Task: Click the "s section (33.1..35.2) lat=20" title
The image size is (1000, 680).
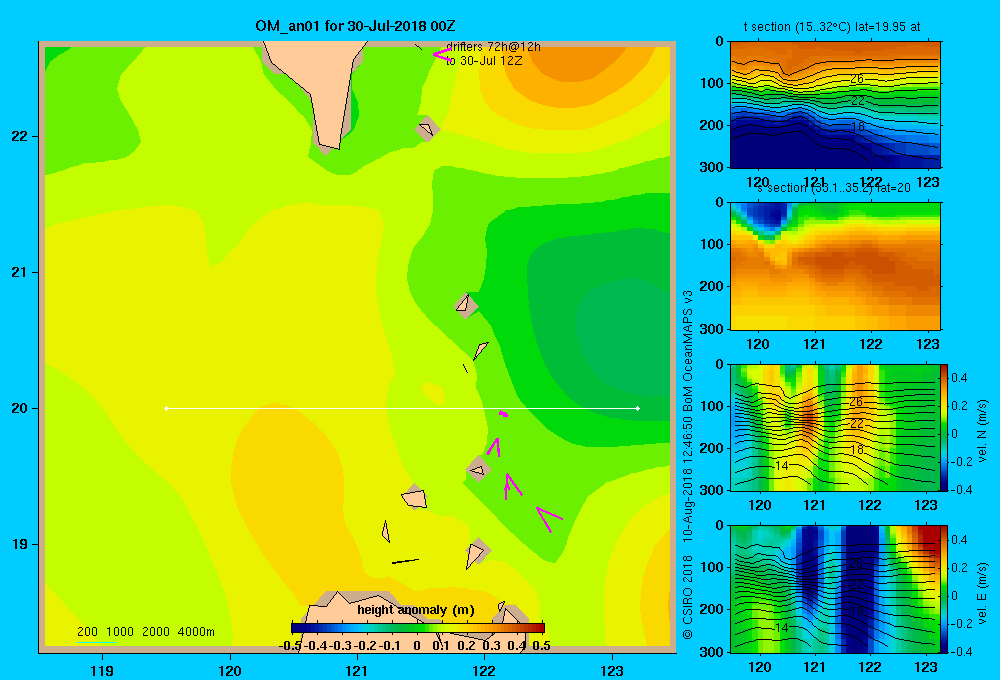Action: 834,188
